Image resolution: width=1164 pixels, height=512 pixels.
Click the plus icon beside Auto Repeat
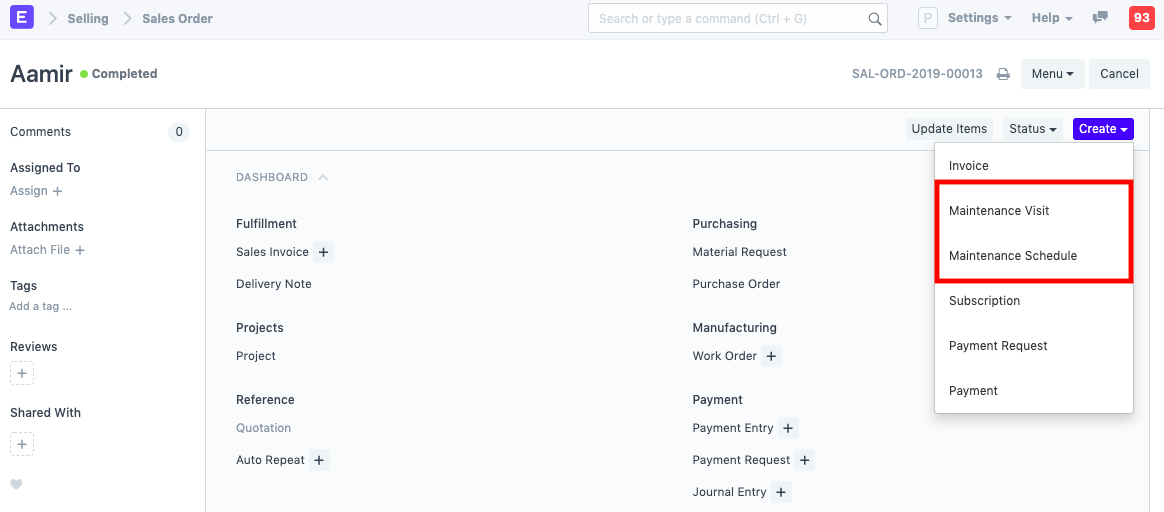coord(319,460)
